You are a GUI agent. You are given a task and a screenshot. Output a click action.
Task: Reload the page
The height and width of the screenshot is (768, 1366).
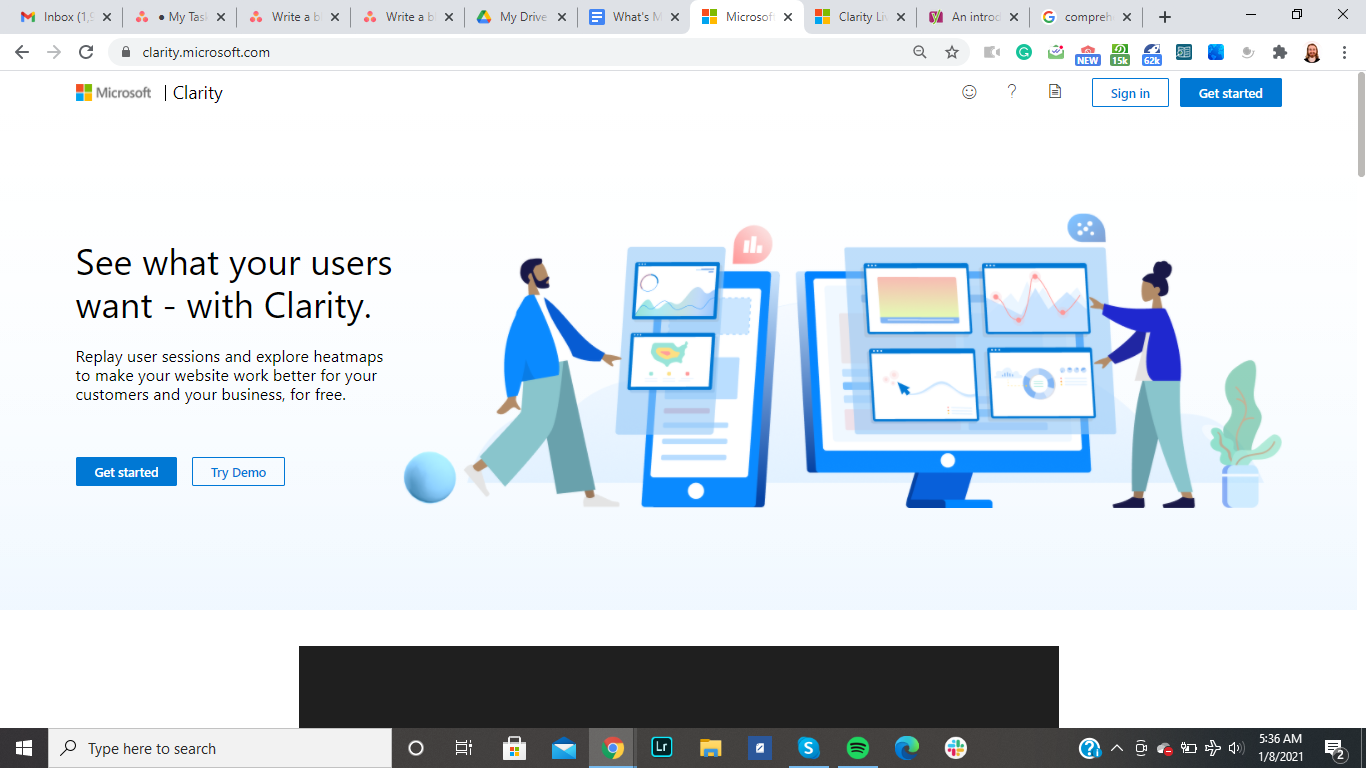(x=86, y=52)
